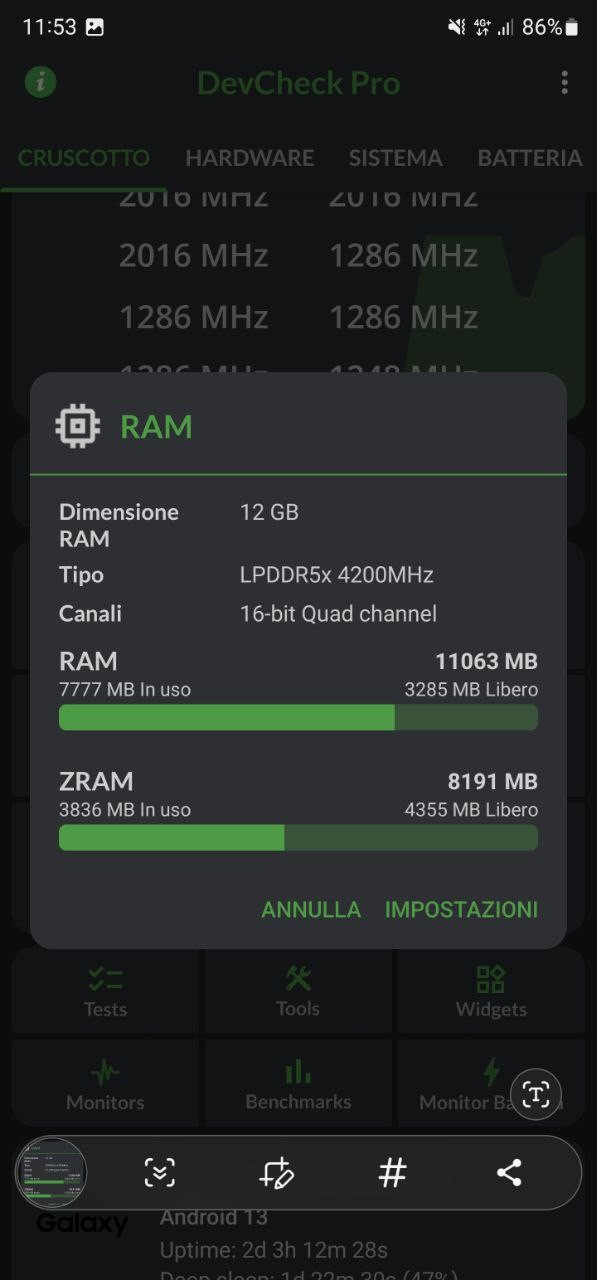This screenshot has height=1280, width=597.
Task: Open the three-dot overflow menu
Action: [565, 82]
